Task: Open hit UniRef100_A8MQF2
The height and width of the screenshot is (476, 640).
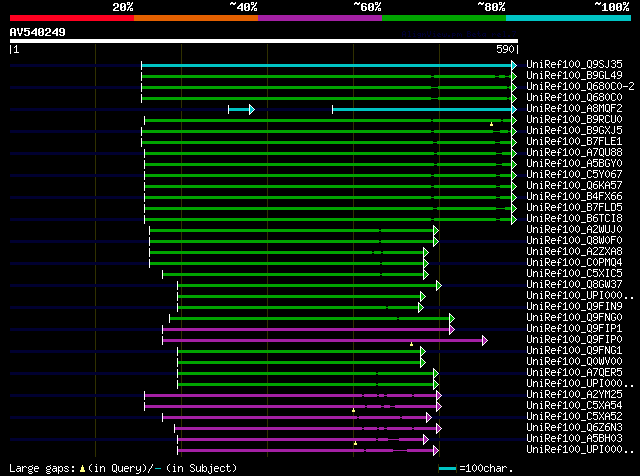Action: point(574,108)
